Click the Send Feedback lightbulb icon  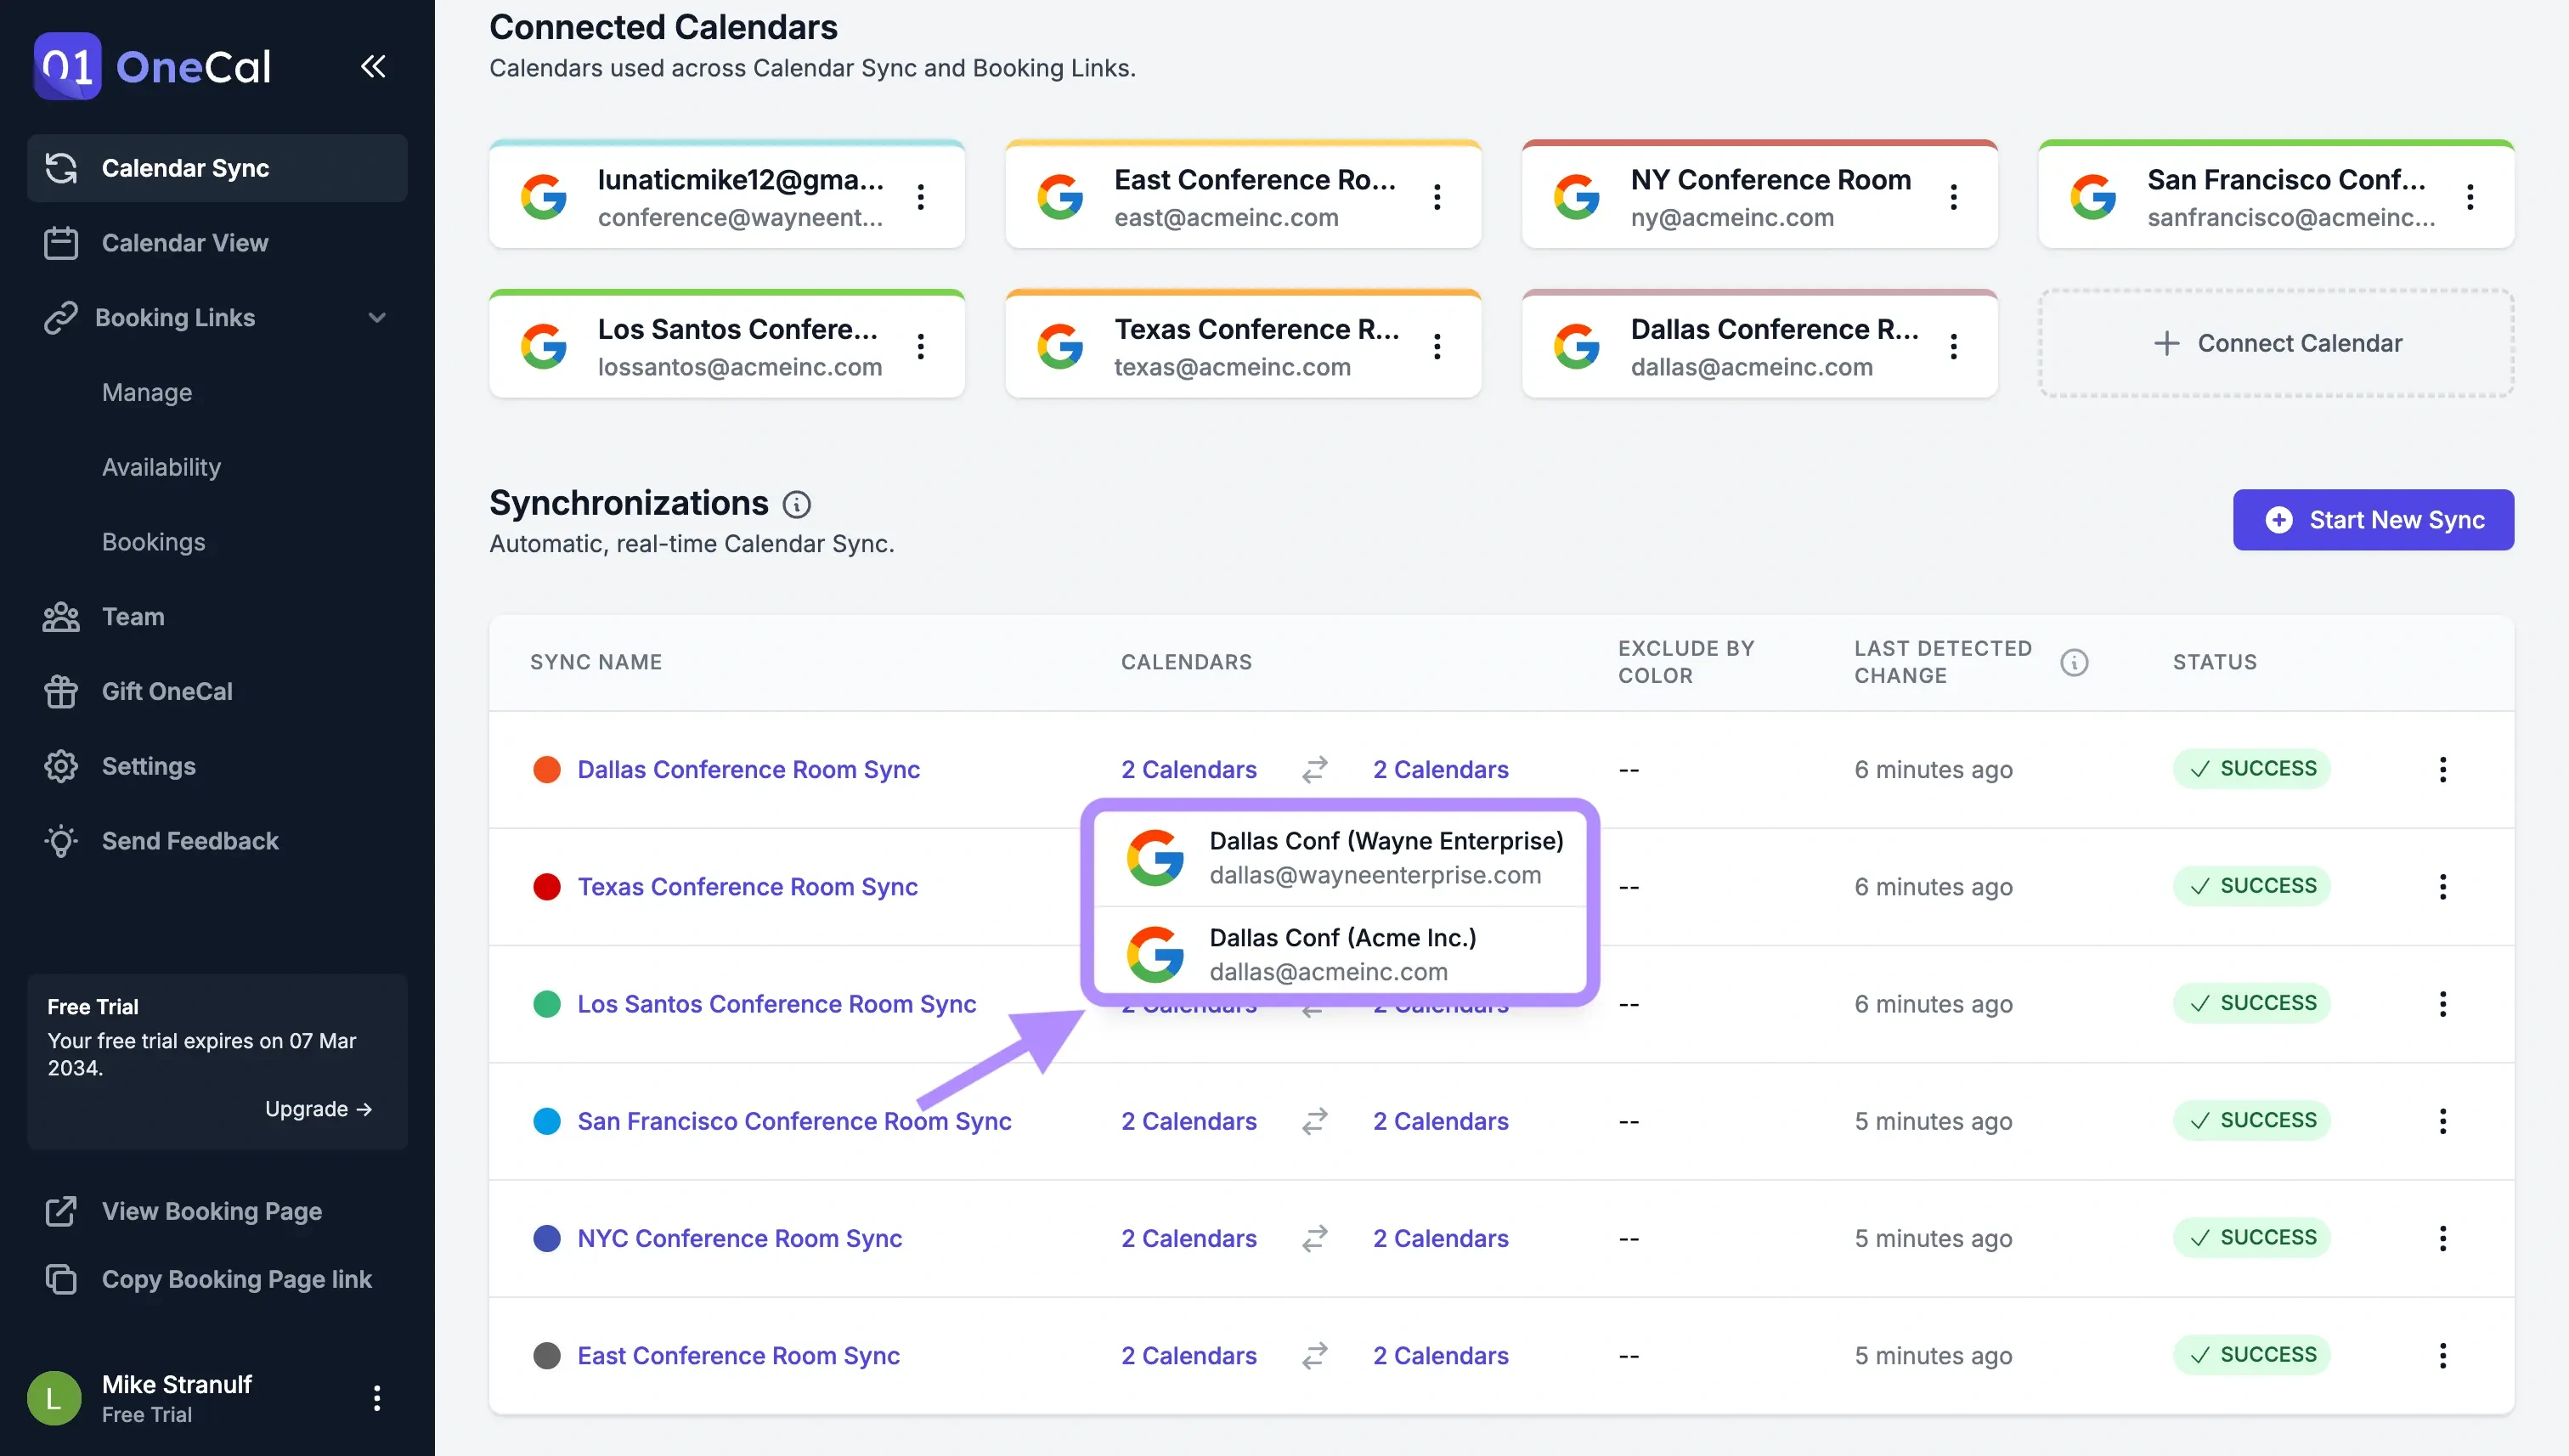61,841
